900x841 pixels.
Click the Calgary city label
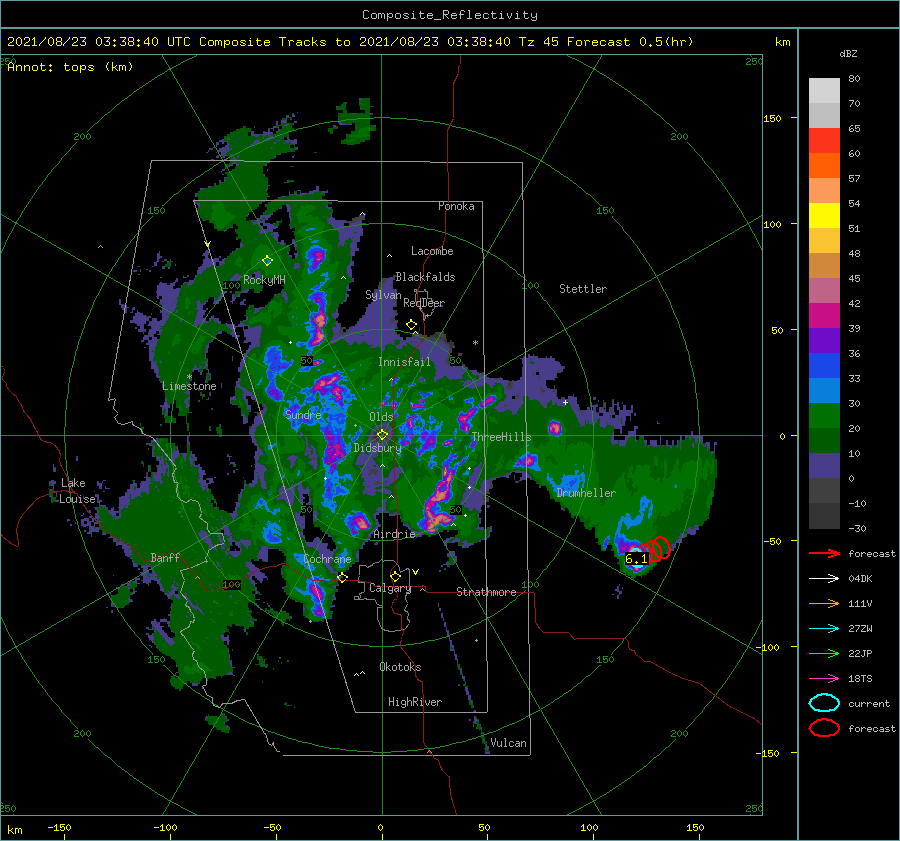click(x=390, y=588)
